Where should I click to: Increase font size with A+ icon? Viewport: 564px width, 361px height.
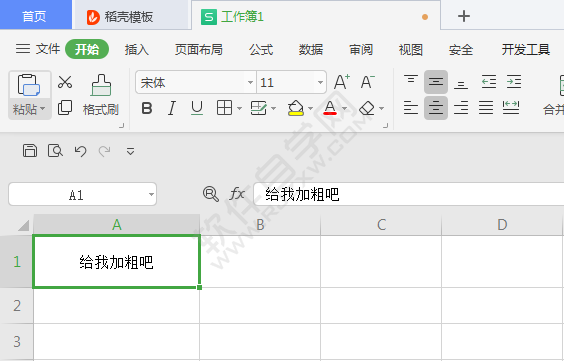342,82
